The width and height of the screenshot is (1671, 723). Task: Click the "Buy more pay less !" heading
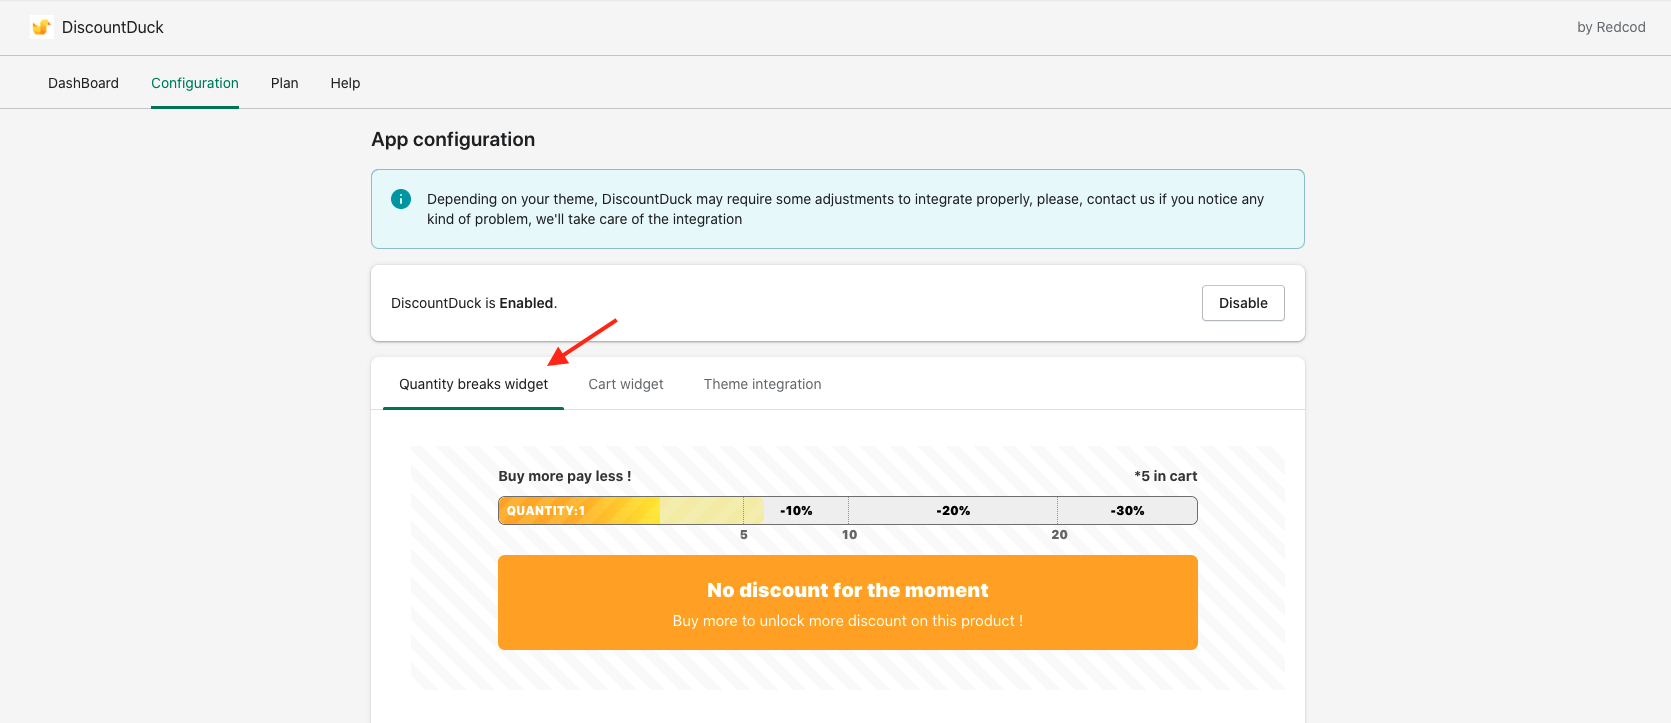point(565,476)
